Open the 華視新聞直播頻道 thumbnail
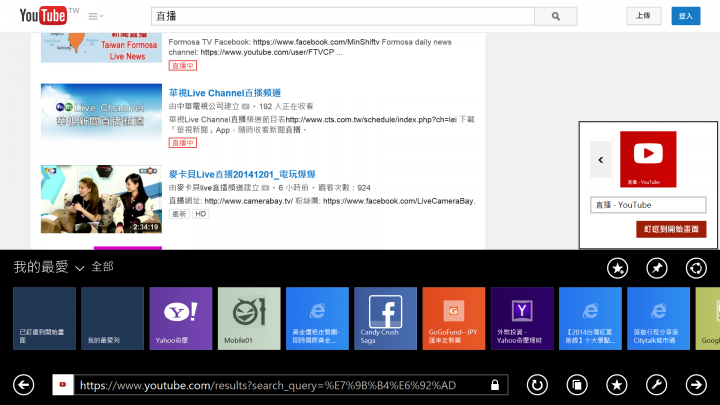720x405 pixels. click(x=101, y=117)
